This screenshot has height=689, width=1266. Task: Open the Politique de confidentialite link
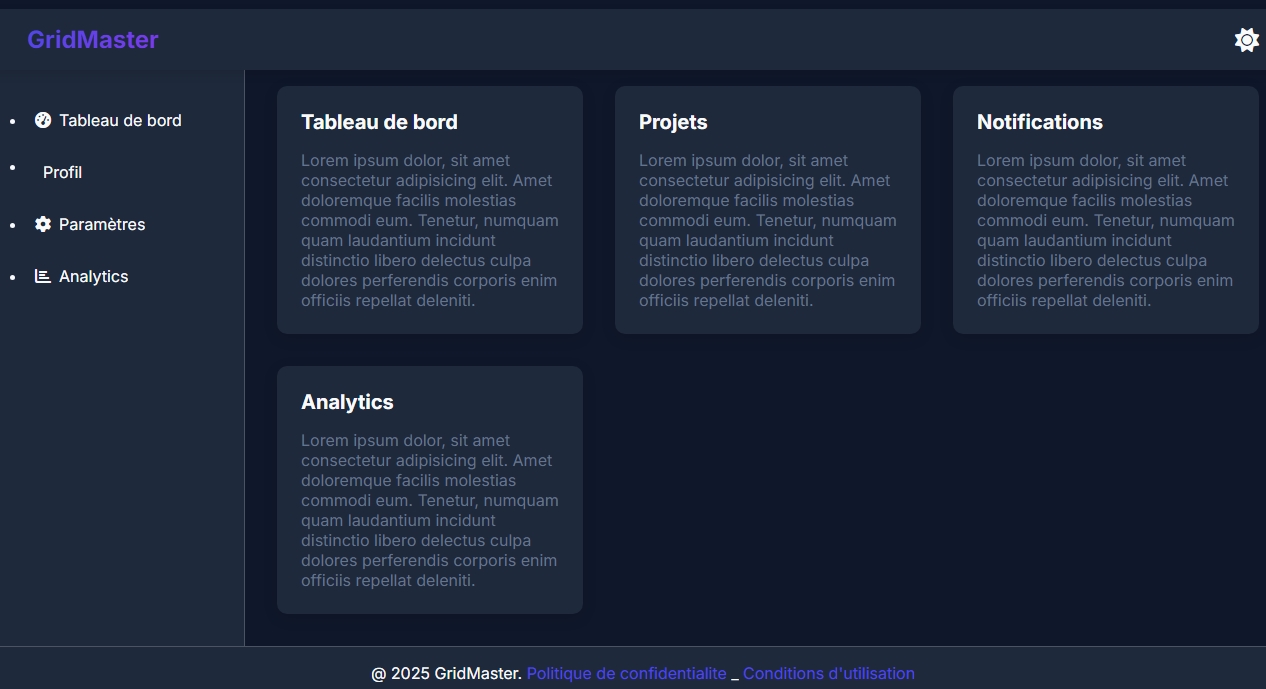point(627,674)
